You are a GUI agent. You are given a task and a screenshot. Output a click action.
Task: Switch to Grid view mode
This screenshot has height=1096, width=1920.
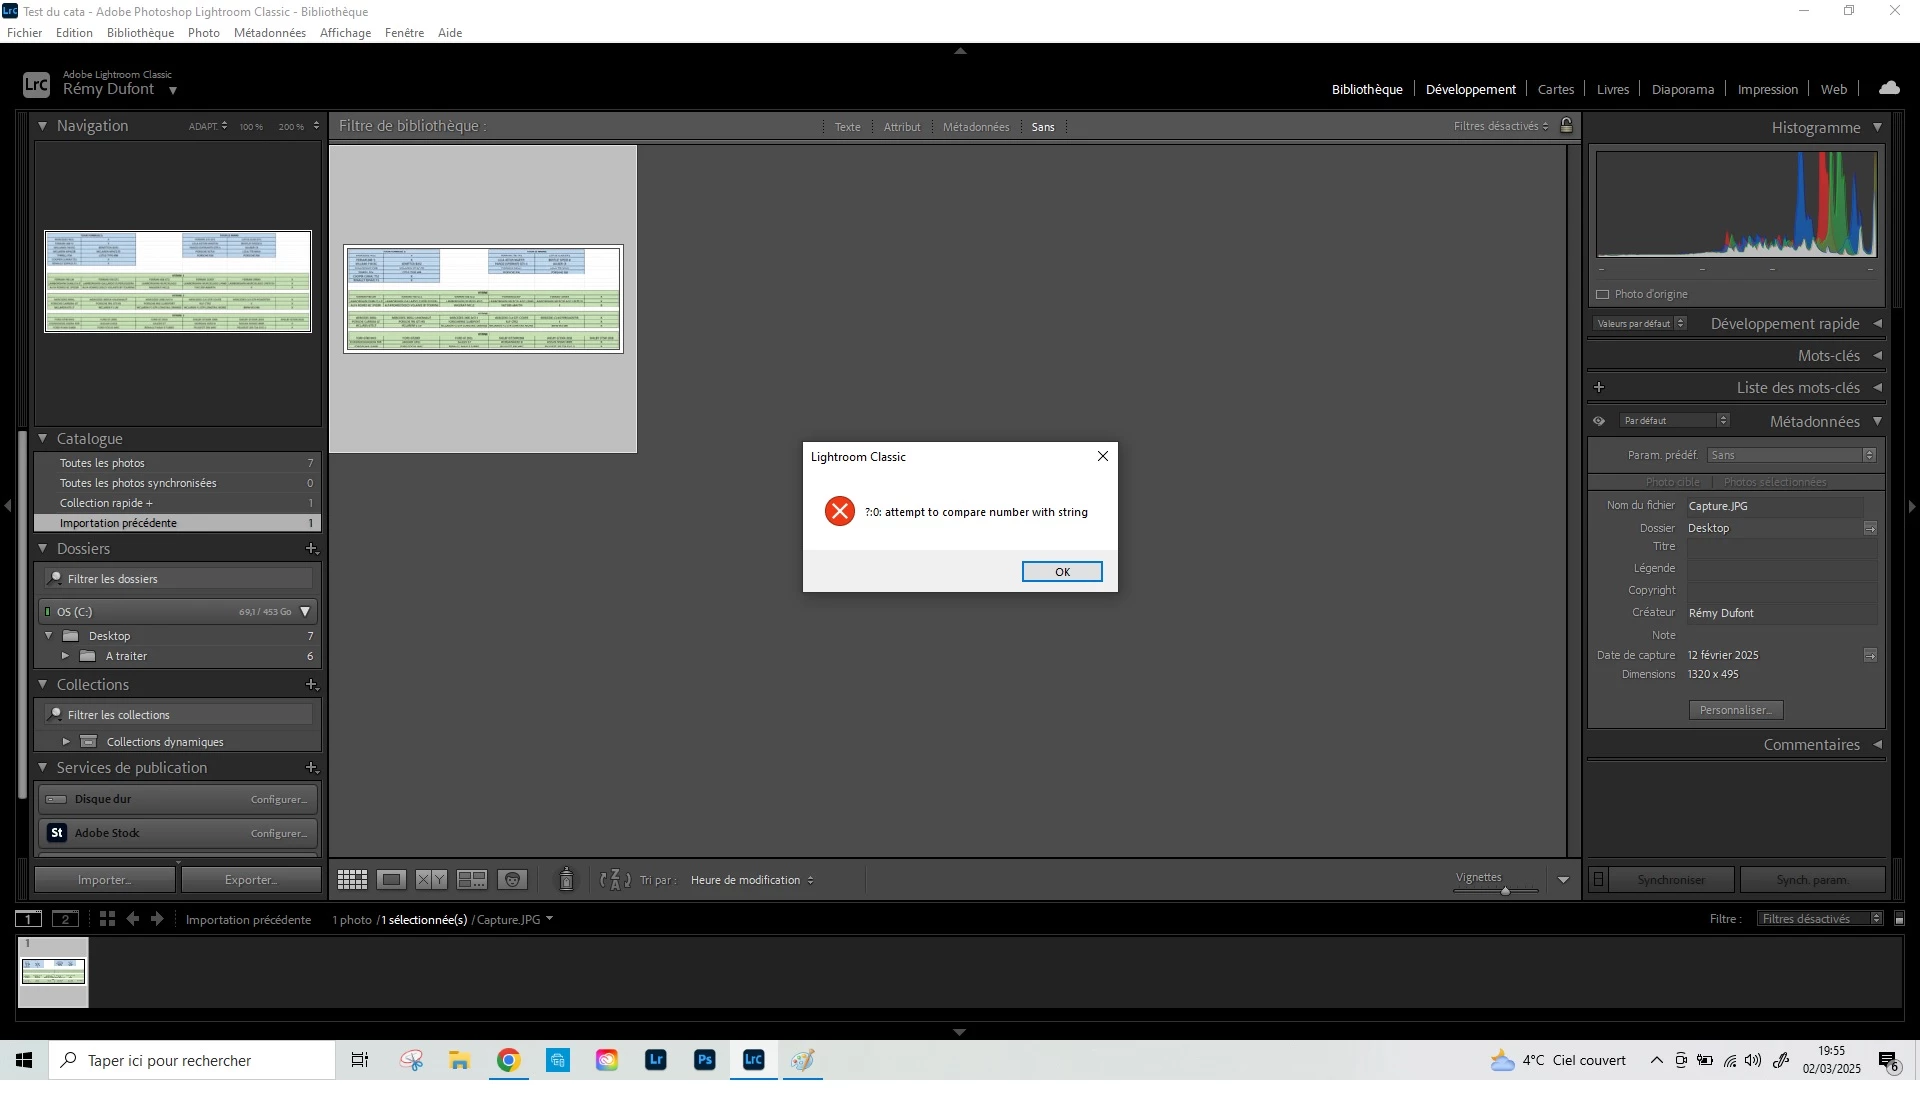point(352,880)
